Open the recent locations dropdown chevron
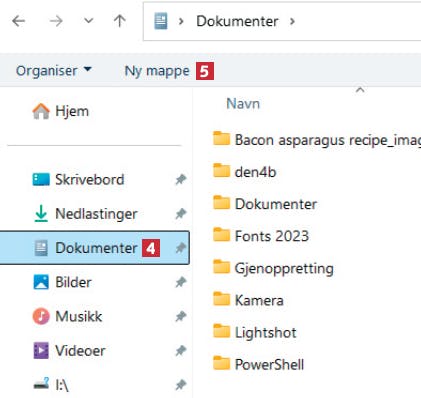 pos(88,21)
